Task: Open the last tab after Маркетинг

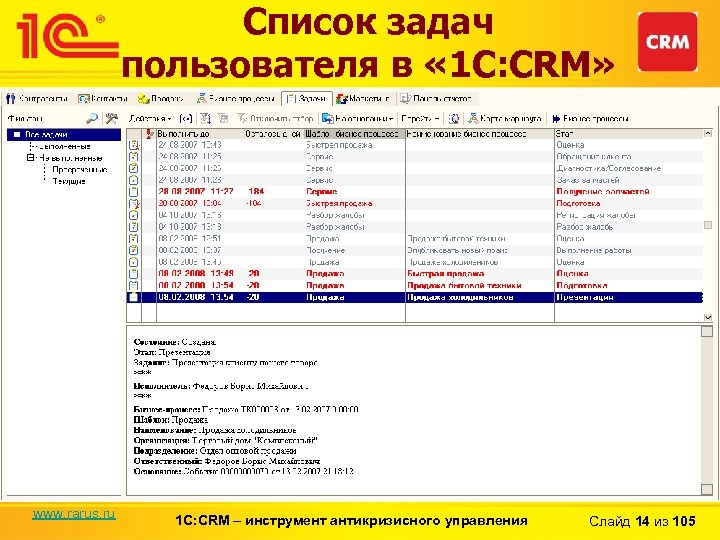Action: pyautogui.click(x=436, y=98)
